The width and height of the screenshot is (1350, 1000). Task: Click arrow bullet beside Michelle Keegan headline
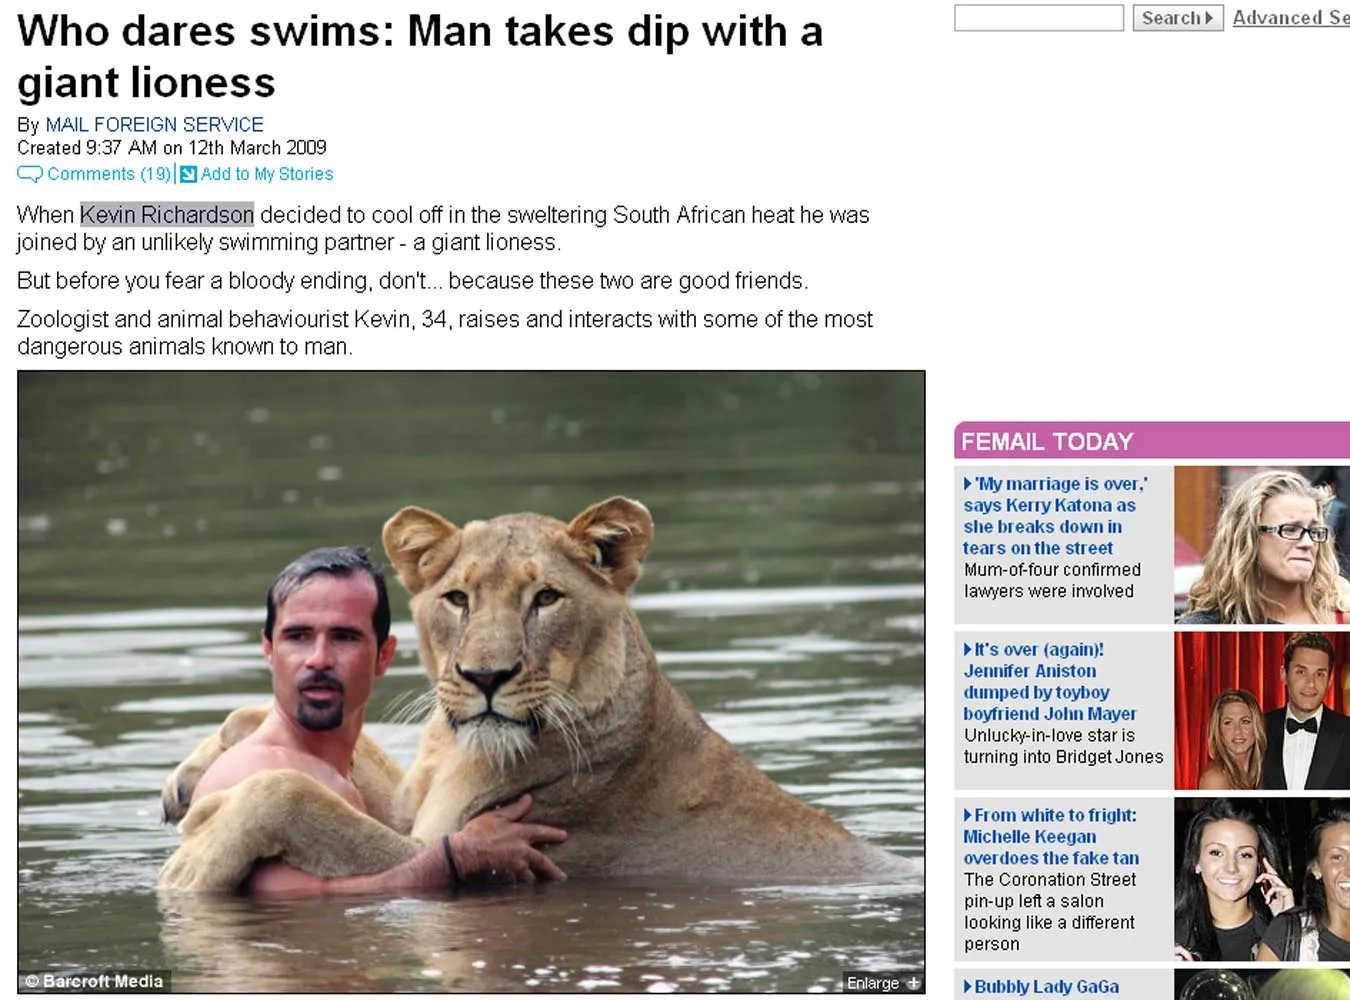tap(967, 816)
